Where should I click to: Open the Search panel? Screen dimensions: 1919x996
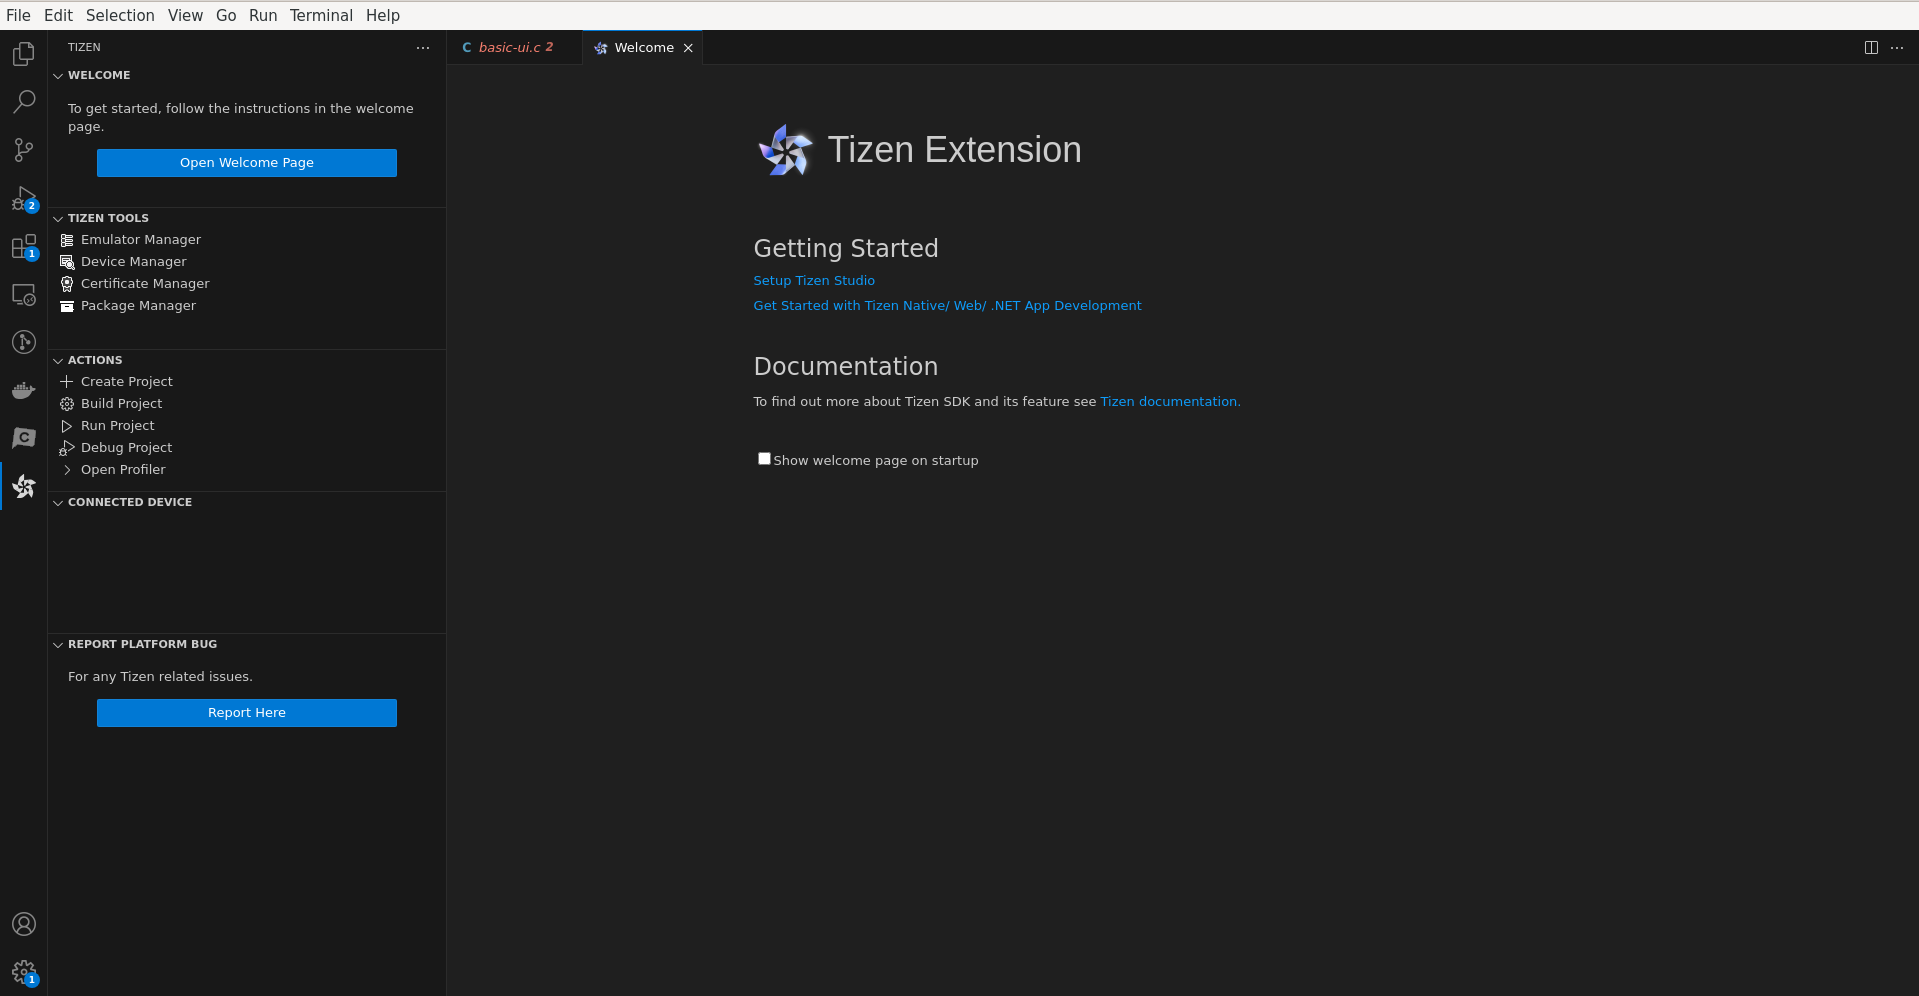pyautogui.click(x=23, y=101)
